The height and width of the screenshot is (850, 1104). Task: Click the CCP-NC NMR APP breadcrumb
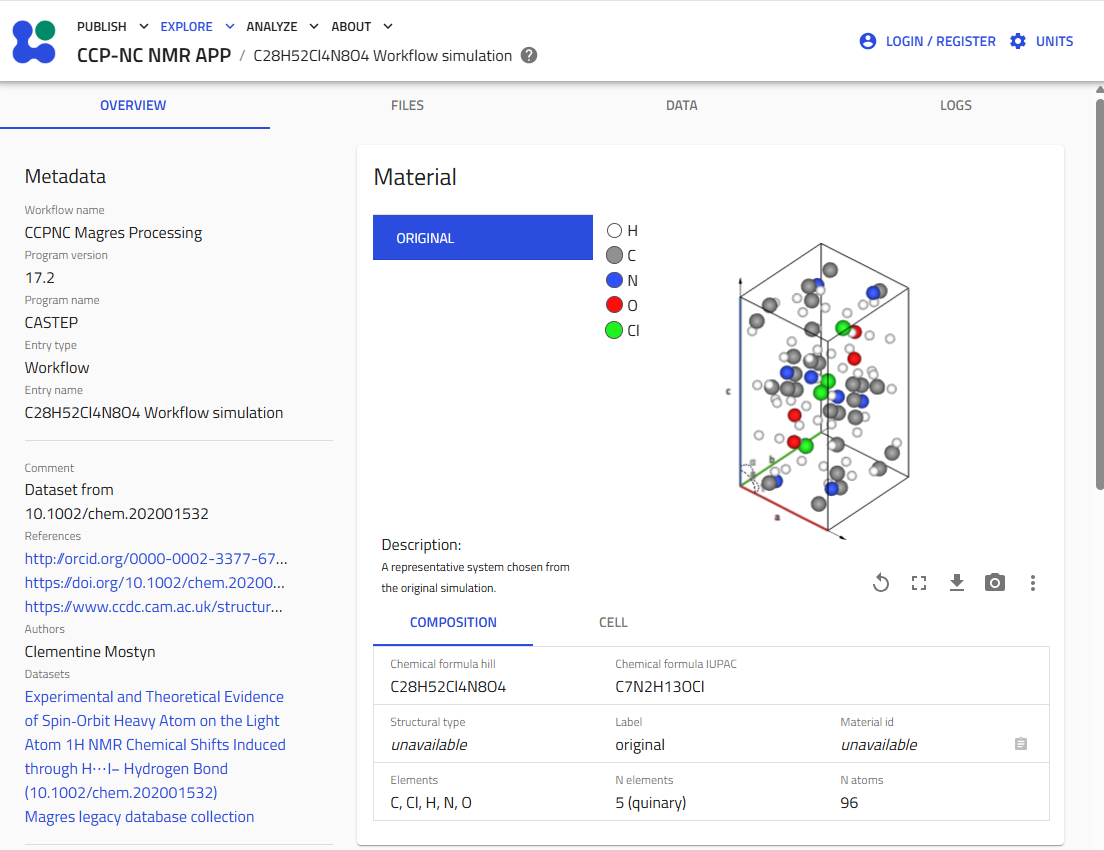[154, 56]
